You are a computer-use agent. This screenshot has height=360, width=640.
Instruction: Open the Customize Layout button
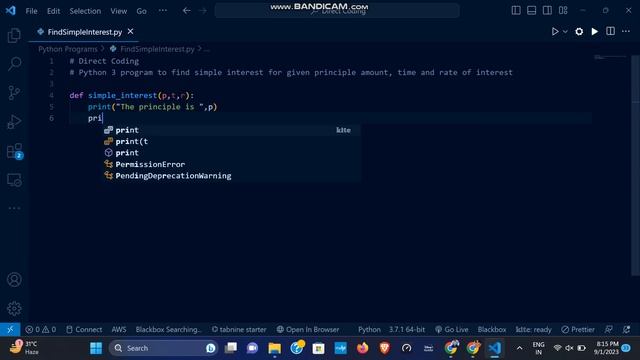pyautogui.click(x=563, y=11)
